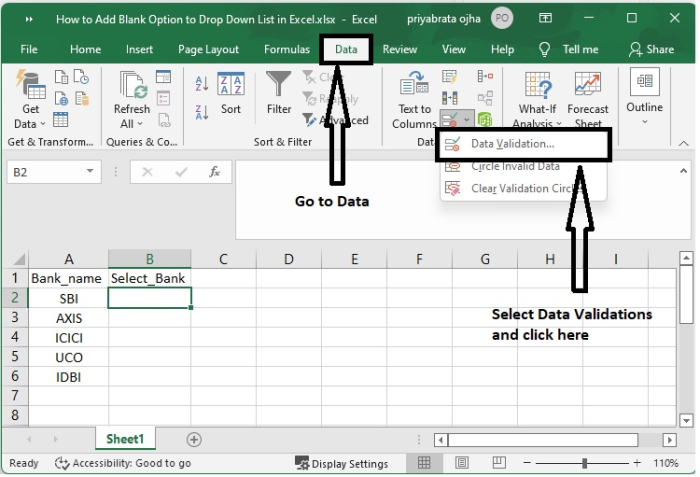Sort Z to A descending
Image resolution: width=700 pixels, height=477 pixels.
[x=202, y=112]
